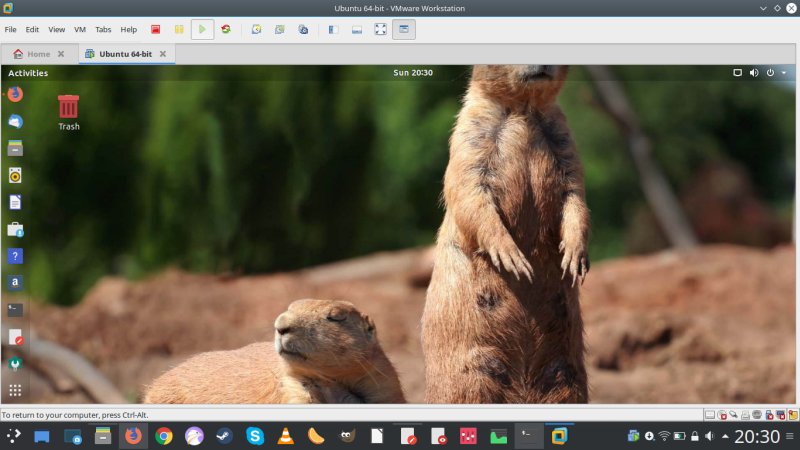800x450 pixels.
Task: Open the Trash icon on the desktop
Action: pyautogui.click(x=68, y=106)
